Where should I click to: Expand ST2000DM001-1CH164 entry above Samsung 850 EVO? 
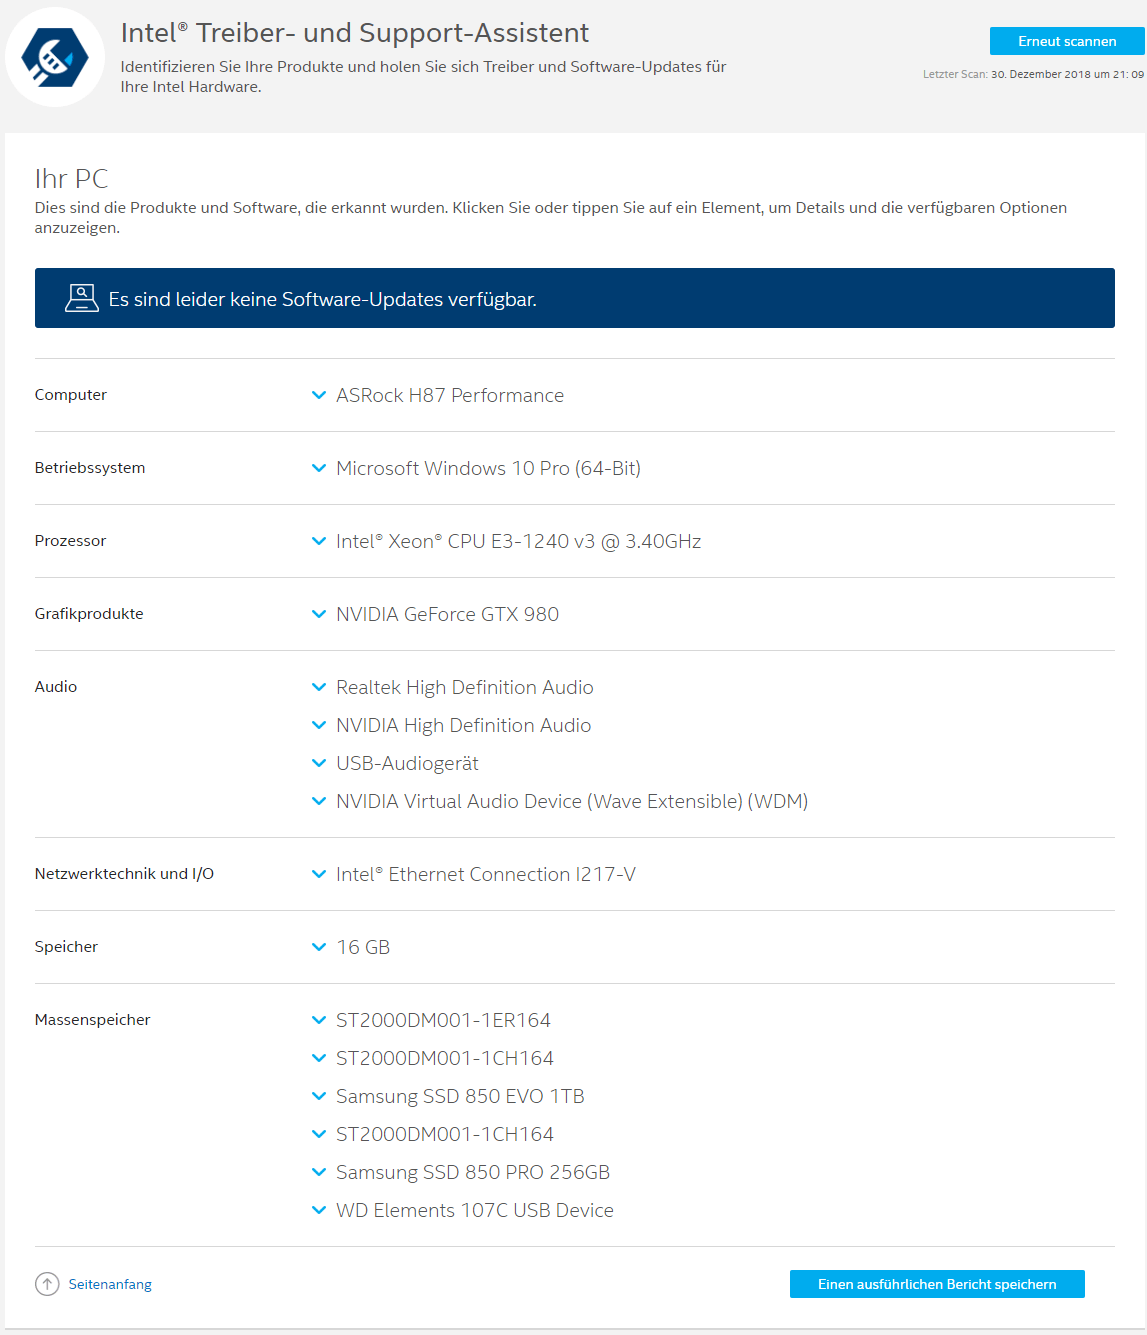(432, 1058)
